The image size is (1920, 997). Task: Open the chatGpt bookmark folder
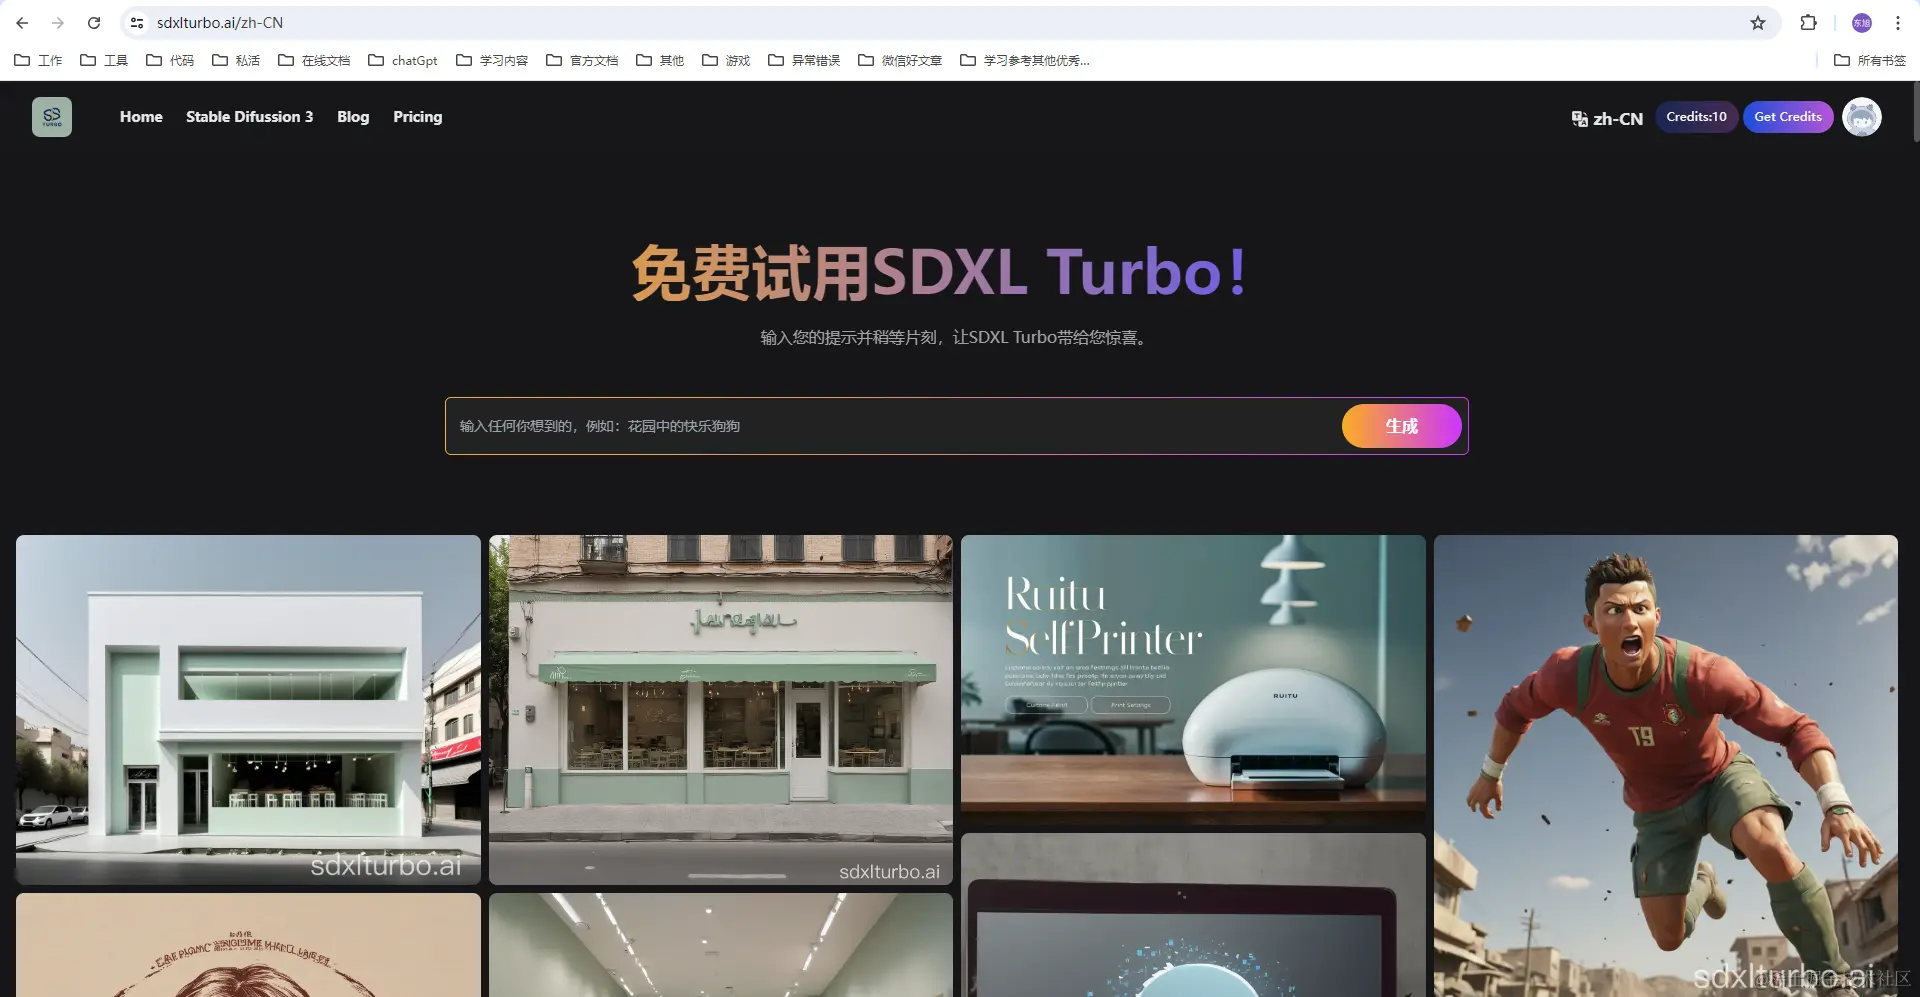[403, 60]
